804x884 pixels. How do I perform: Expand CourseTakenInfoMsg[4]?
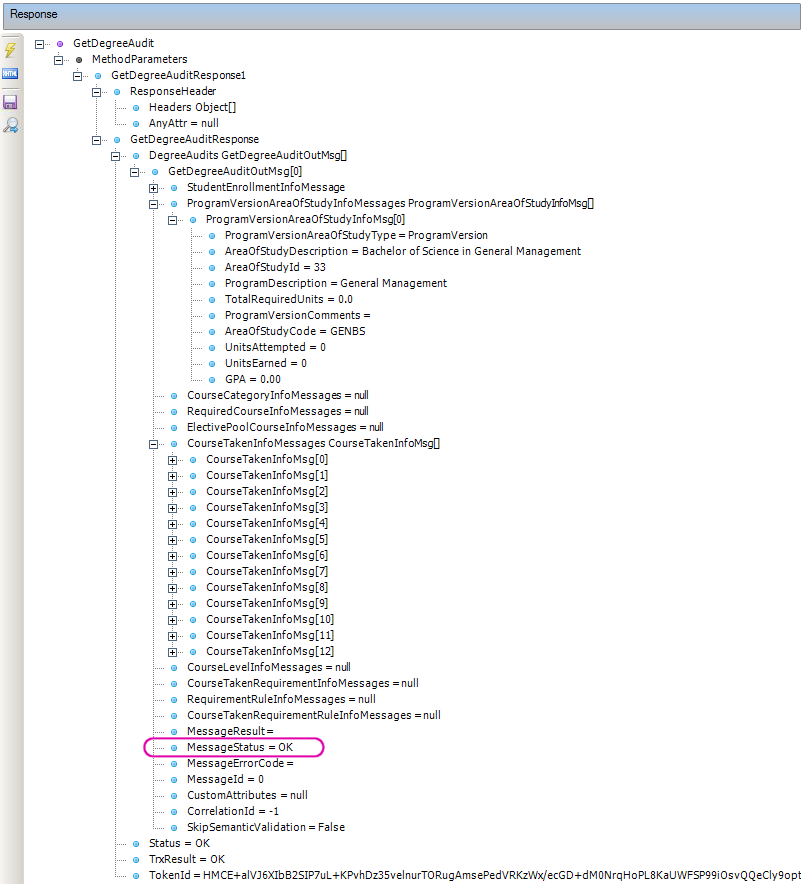(x=173, y=524)
